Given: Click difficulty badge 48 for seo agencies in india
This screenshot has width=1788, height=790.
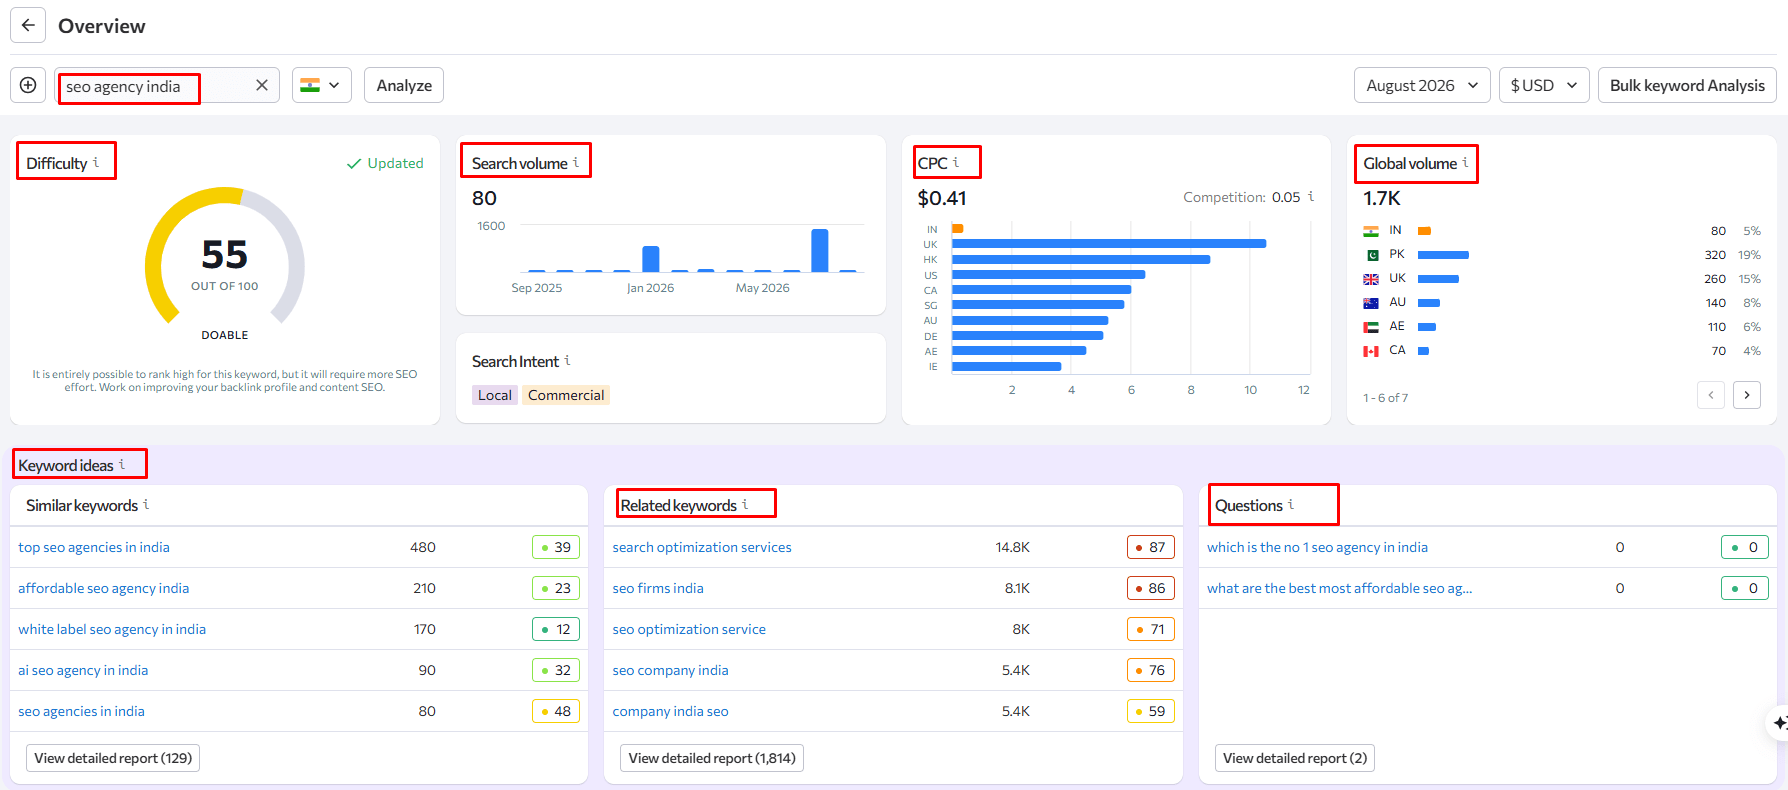Looking at the screenshot, I should tap(556, 711).
